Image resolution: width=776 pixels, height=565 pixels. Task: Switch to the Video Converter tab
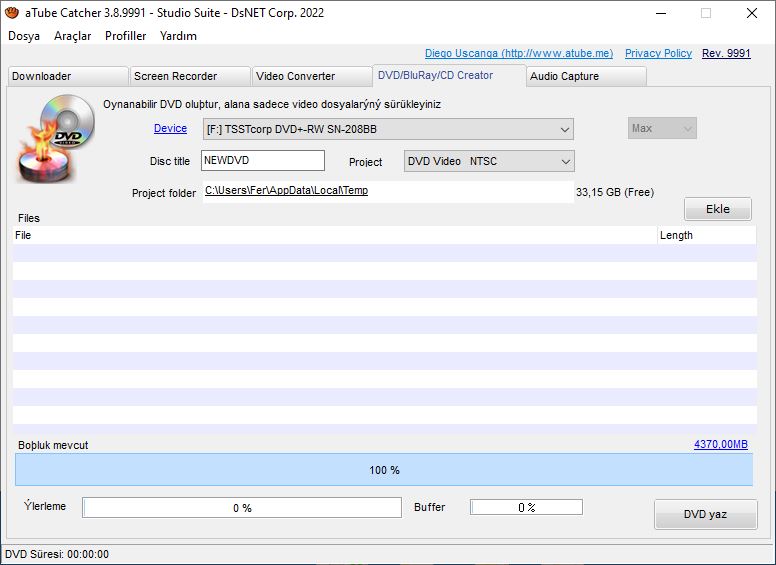pos(312,76)
